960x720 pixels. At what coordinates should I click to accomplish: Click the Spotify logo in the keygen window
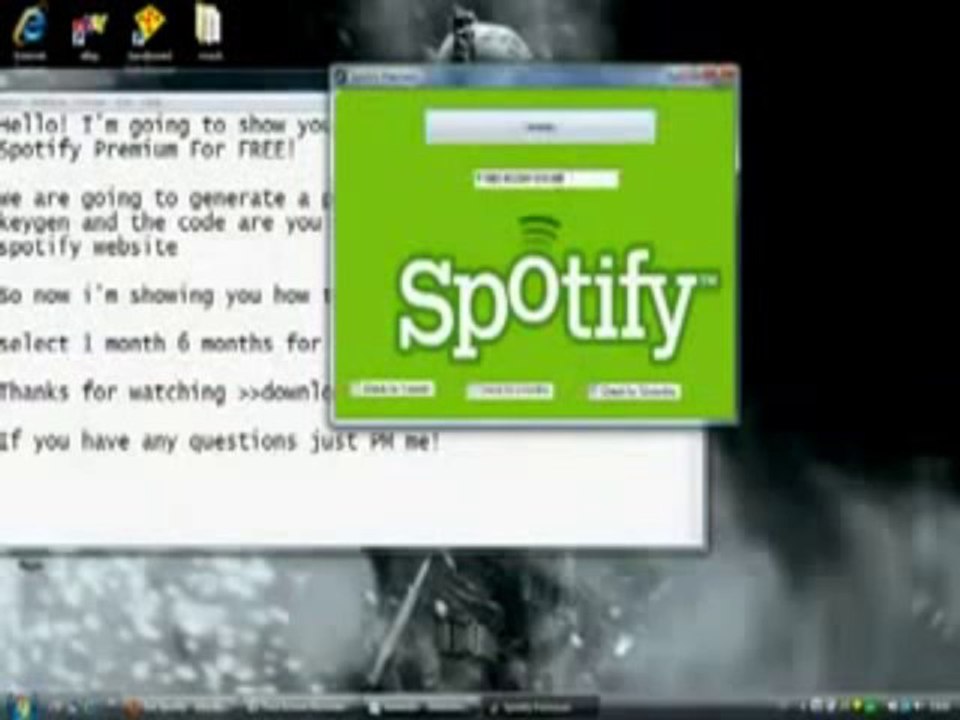click(556, 290)
